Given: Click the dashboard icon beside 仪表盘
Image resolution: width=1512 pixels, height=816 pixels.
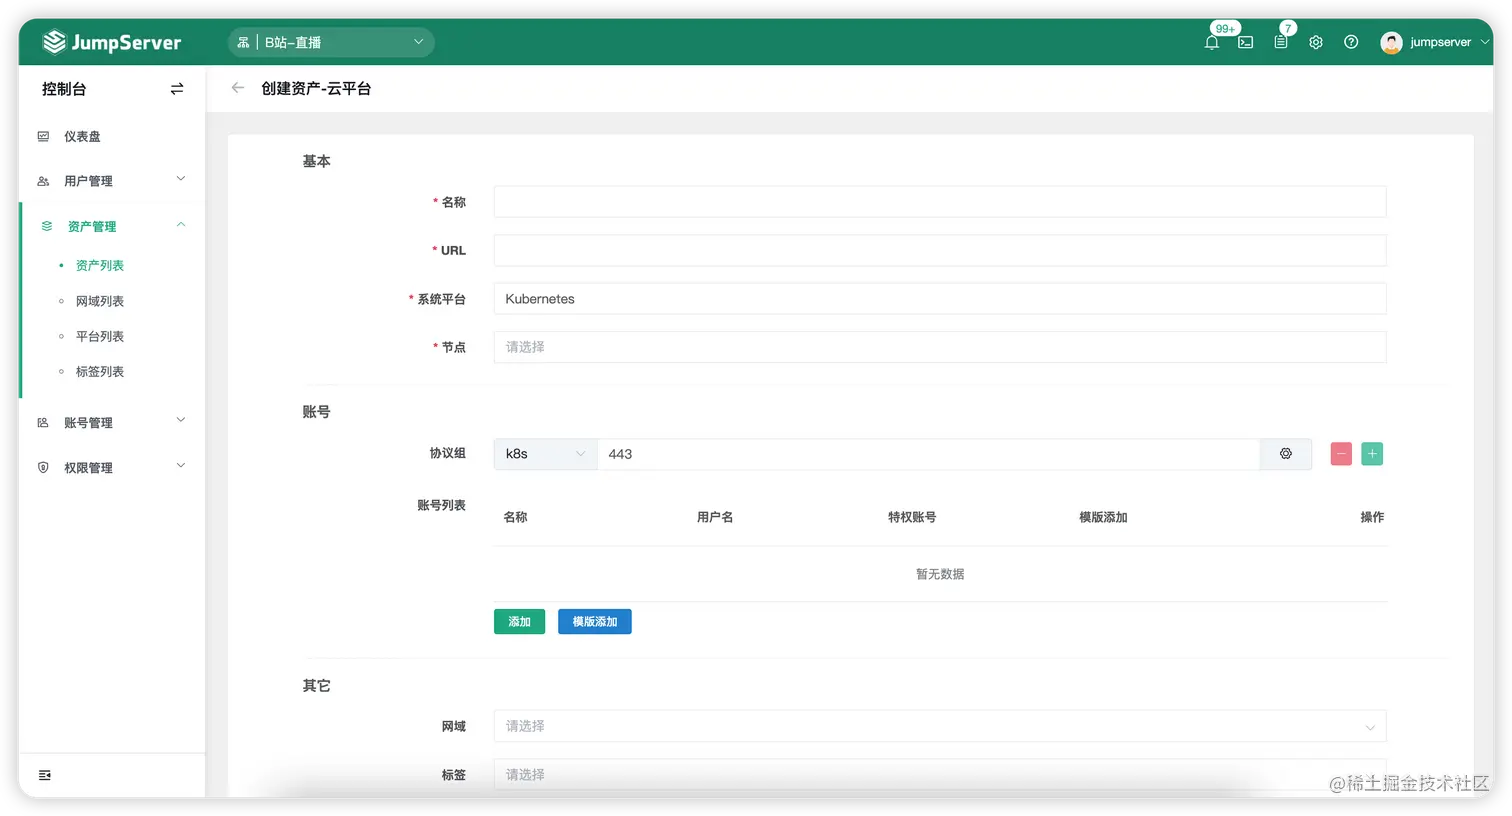Looking at the screenshot, I should (x=41, y=136).
